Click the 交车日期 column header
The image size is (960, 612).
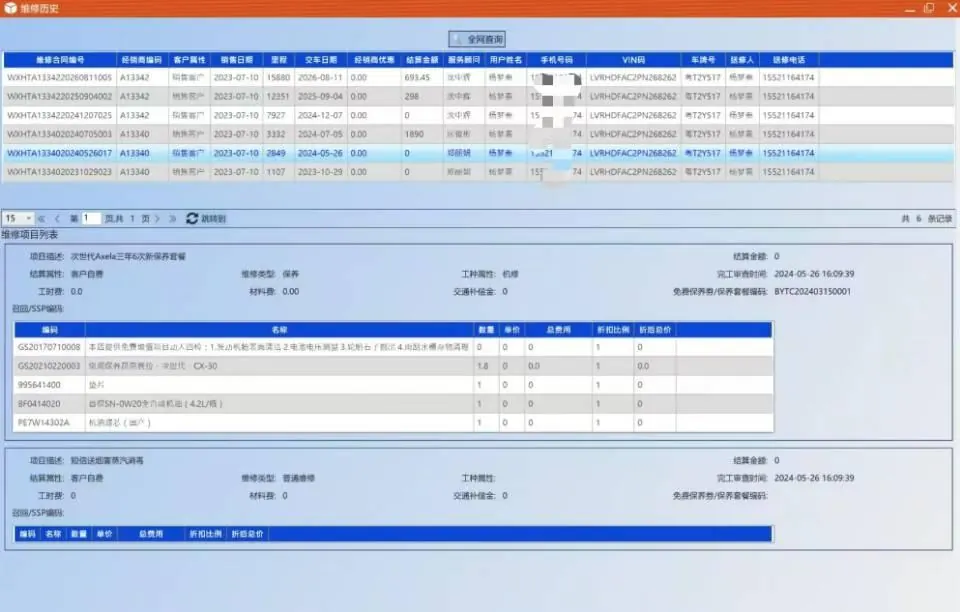[x=321, y=60]
